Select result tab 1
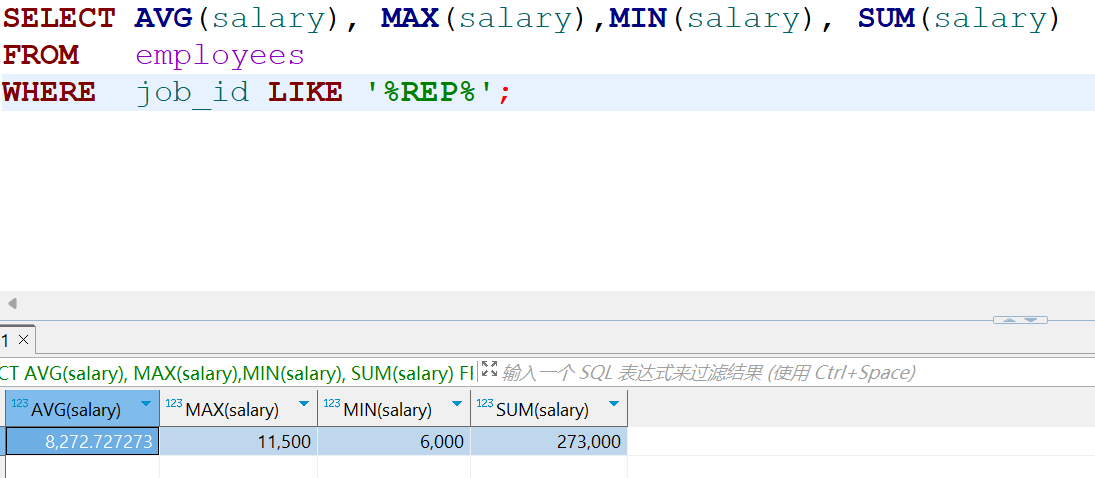Viewport: 1095px width, 478px height. pos(6,340)
